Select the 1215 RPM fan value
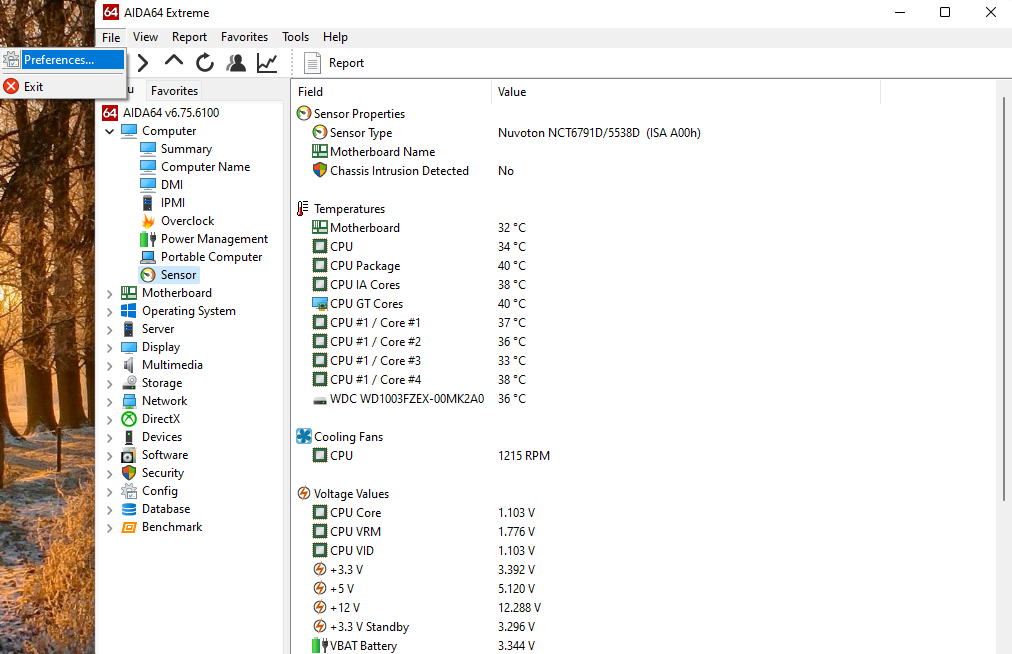The height and width of the screenshot is (654, 1012). [523, 456]
